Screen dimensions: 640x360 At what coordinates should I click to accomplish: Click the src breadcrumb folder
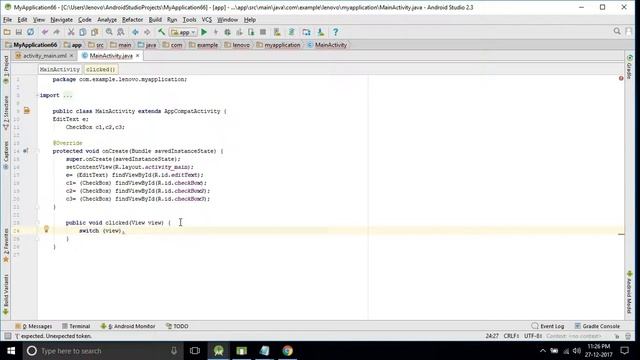coord(96,45)
